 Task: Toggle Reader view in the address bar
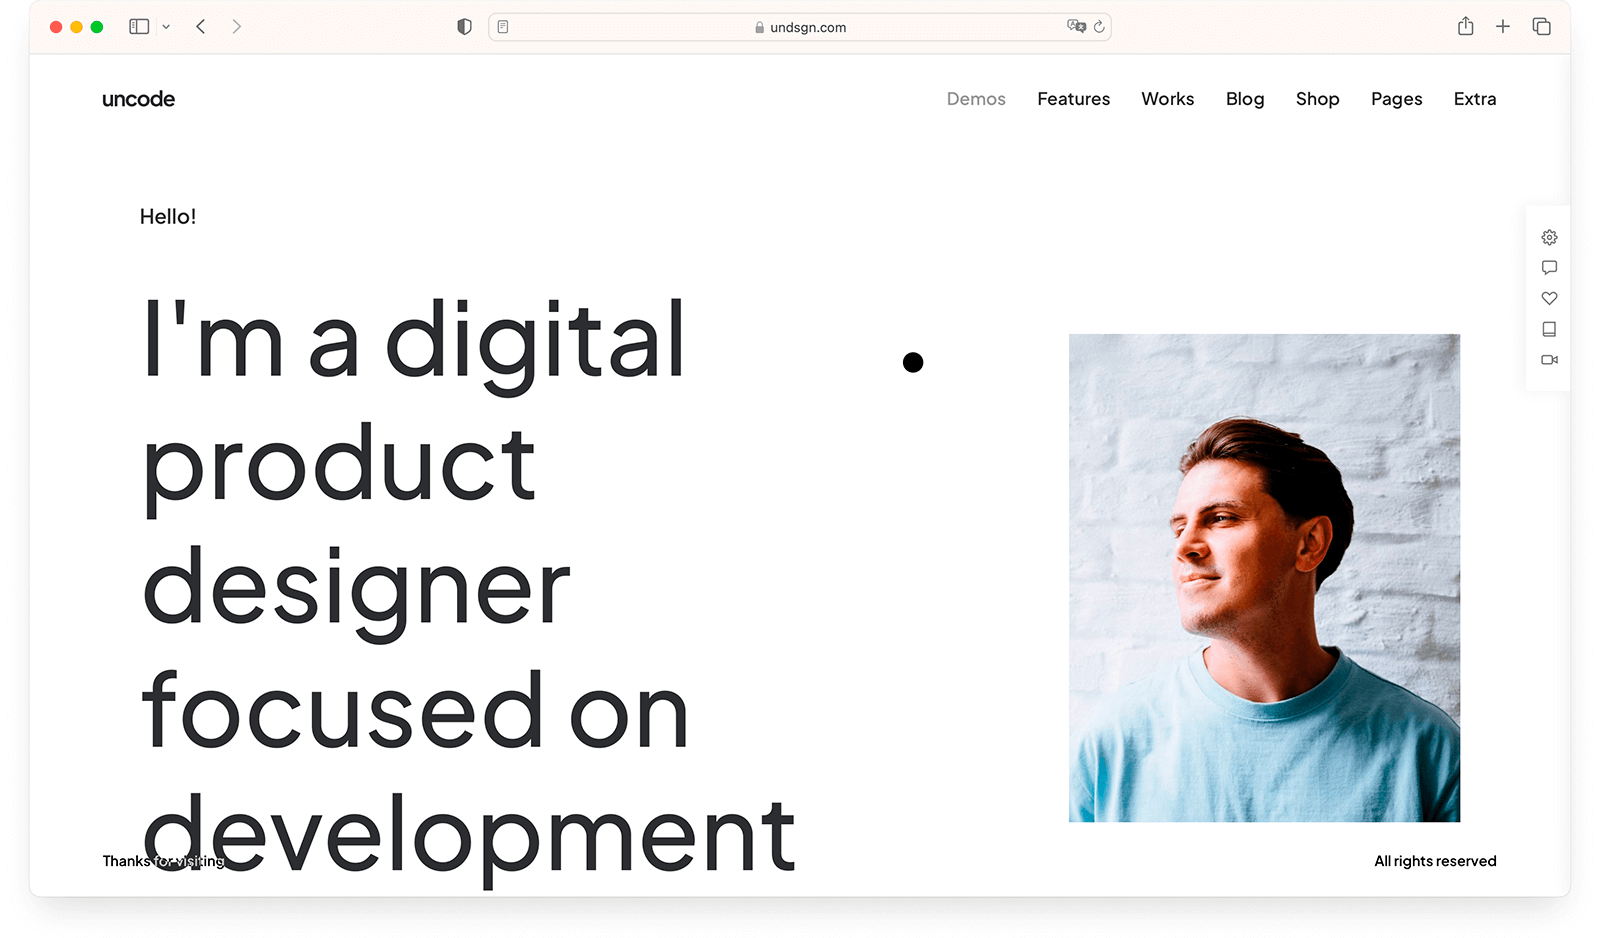[503, 27]
